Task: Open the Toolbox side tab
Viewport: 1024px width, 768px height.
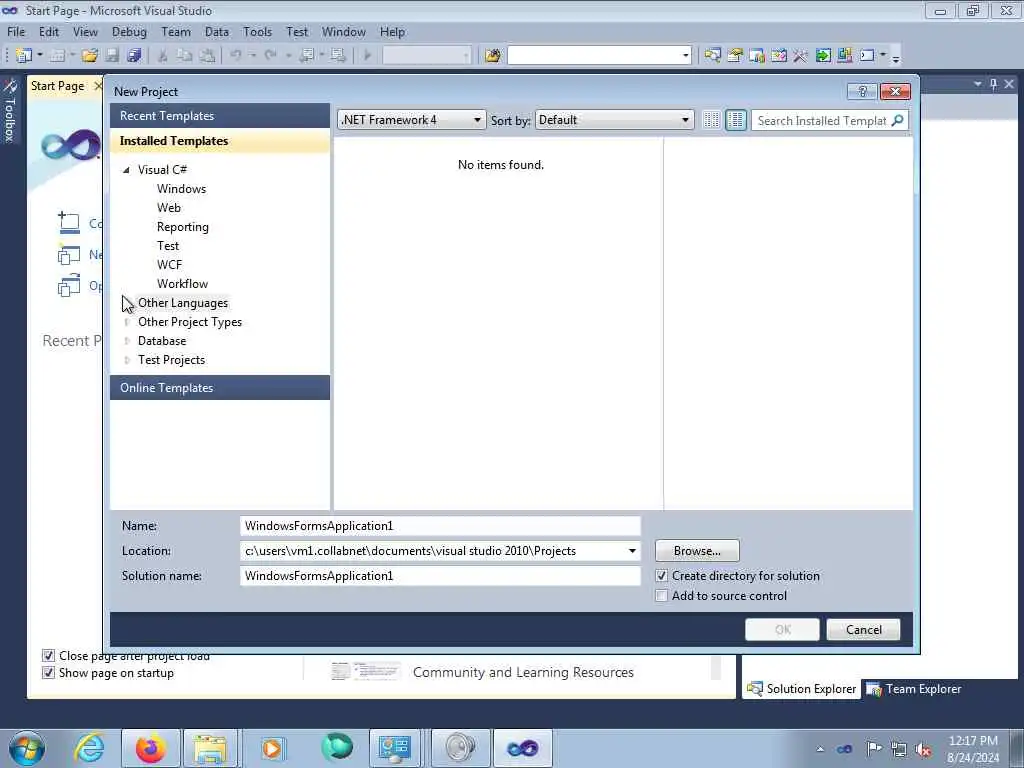Action: tap(10, 110)
